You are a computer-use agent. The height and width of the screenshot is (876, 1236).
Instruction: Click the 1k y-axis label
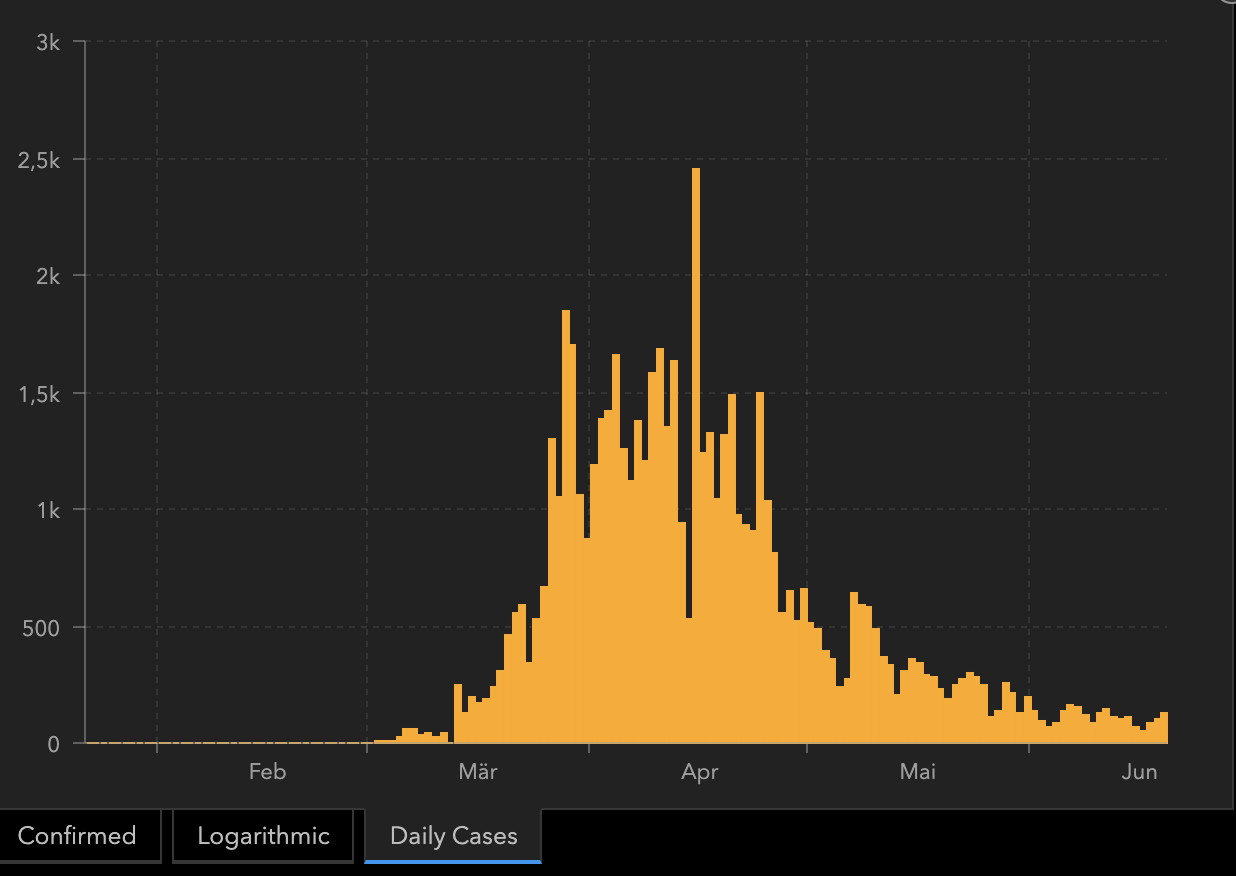(47, 510)
